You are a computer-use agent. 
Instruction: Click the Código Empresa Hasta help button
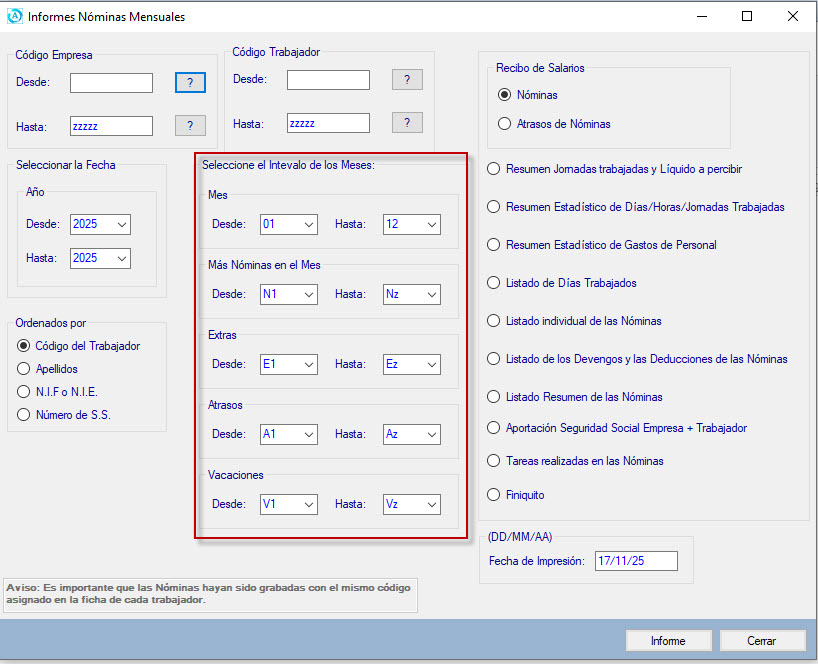point(190,125)
